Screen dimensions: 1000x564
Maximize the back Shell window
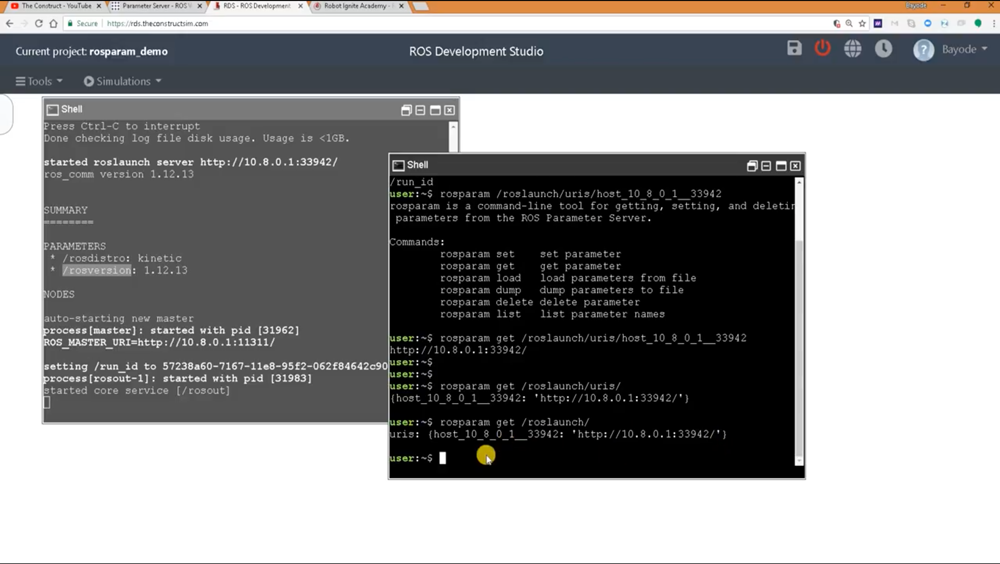[435, 110]
